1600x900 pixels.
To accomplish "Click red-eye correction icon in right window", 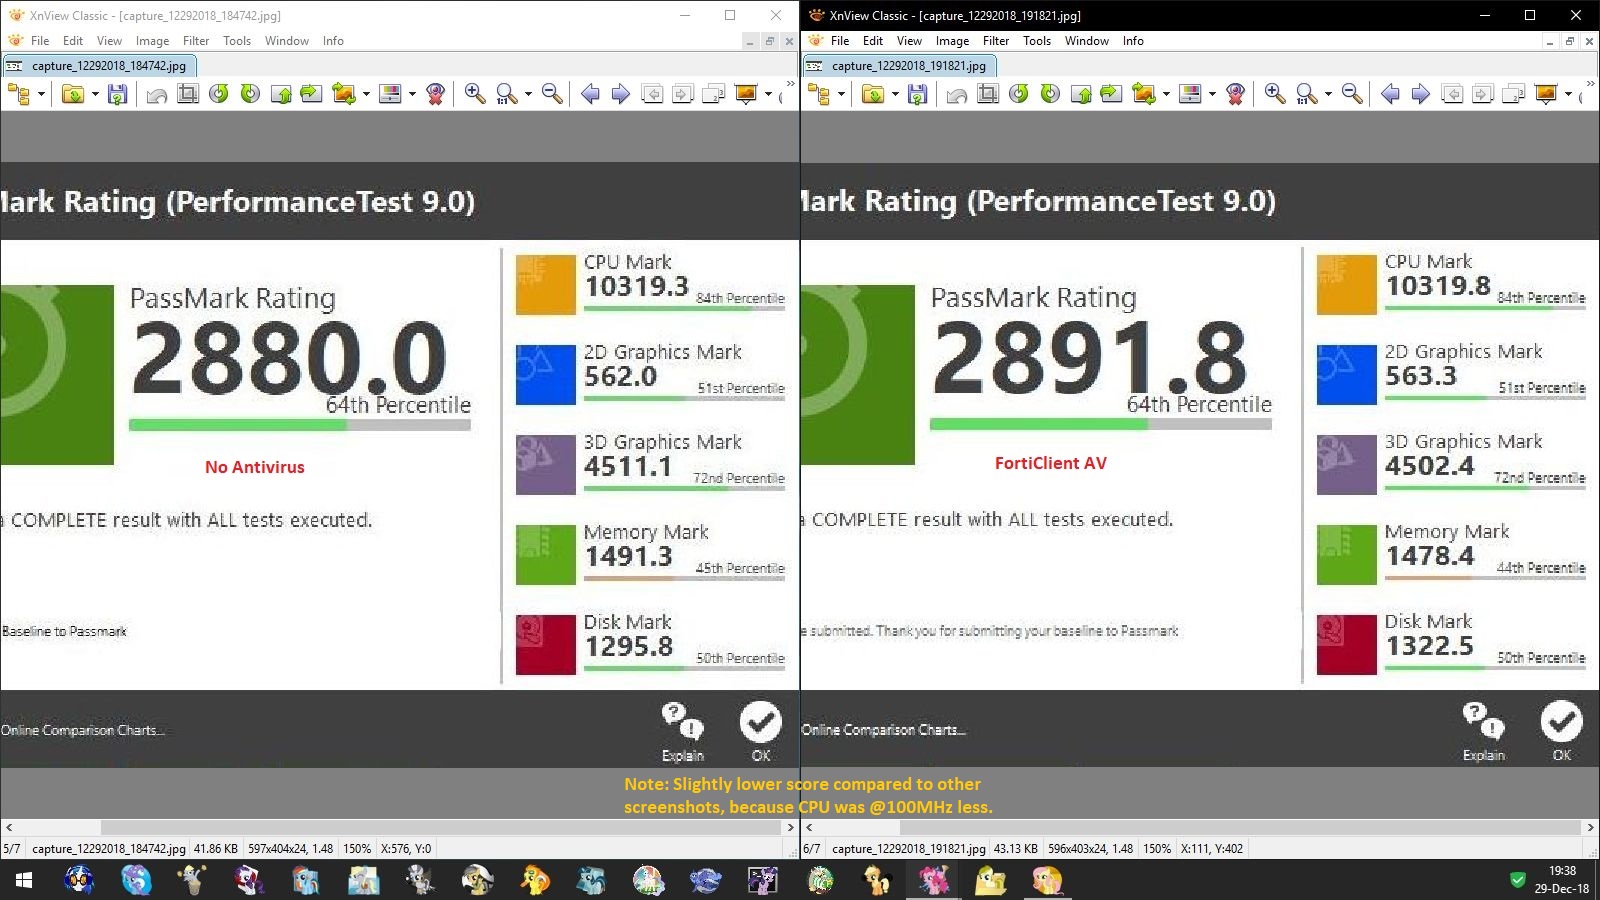I will 1235,94.
